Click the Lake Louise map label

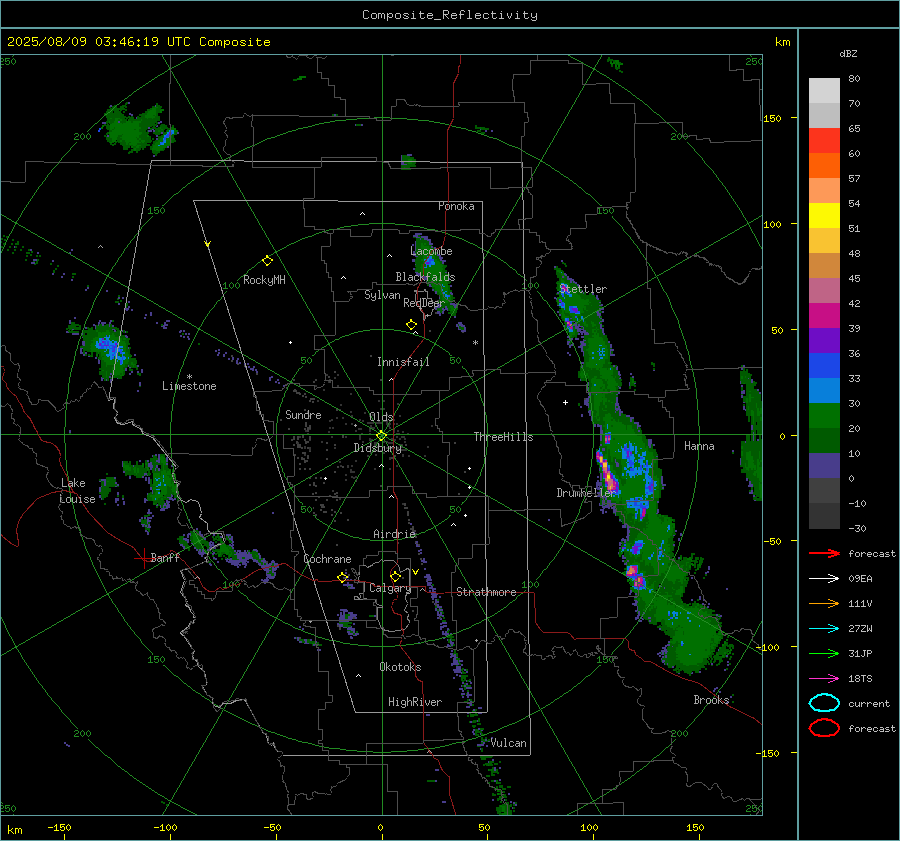coord(77,491)
